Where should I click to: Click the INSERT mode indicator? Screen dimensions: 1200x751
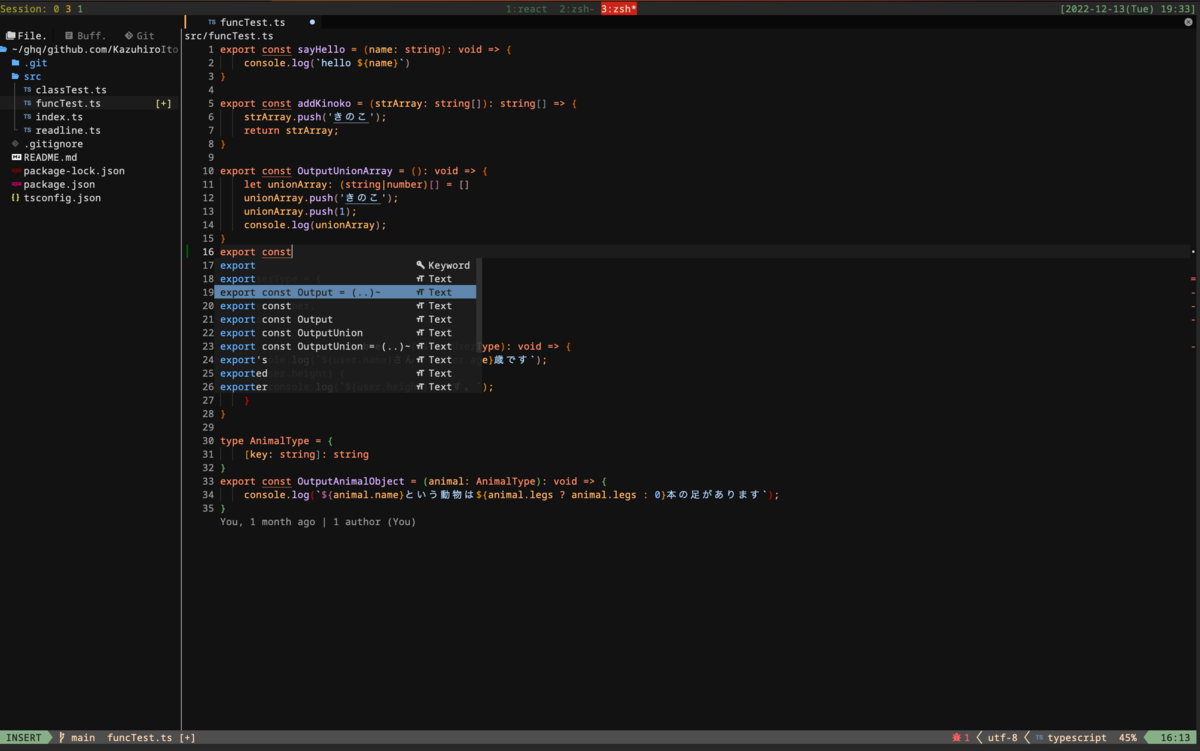pos(25,738)
